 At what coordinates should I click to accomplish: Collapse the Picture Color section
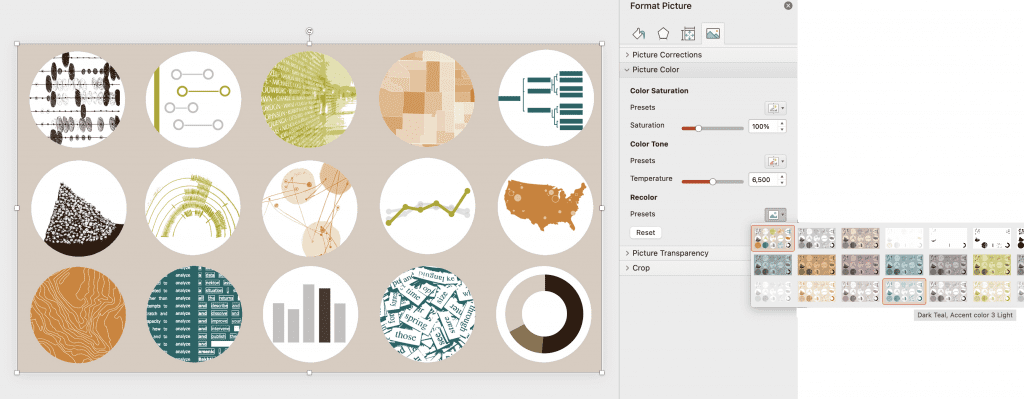(708, 70)
